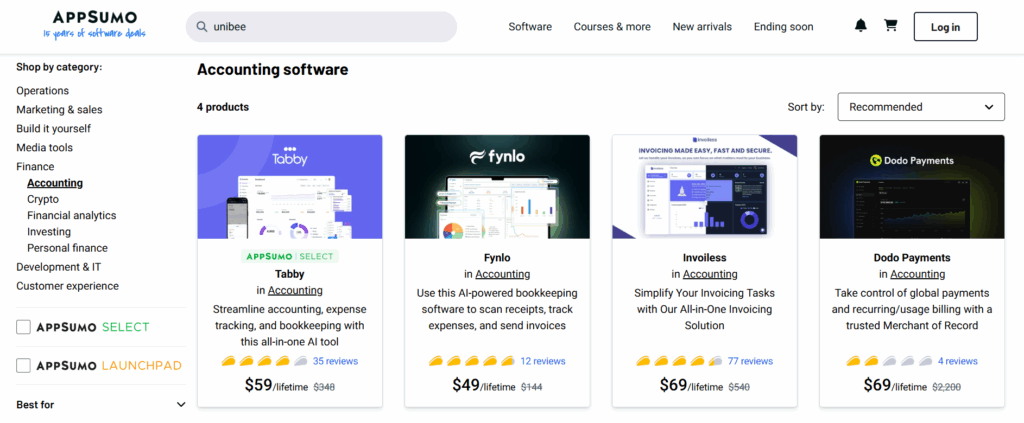Screen dimensions: 1024x423
Task: Open the shopping cart icon
Action: 890,26
